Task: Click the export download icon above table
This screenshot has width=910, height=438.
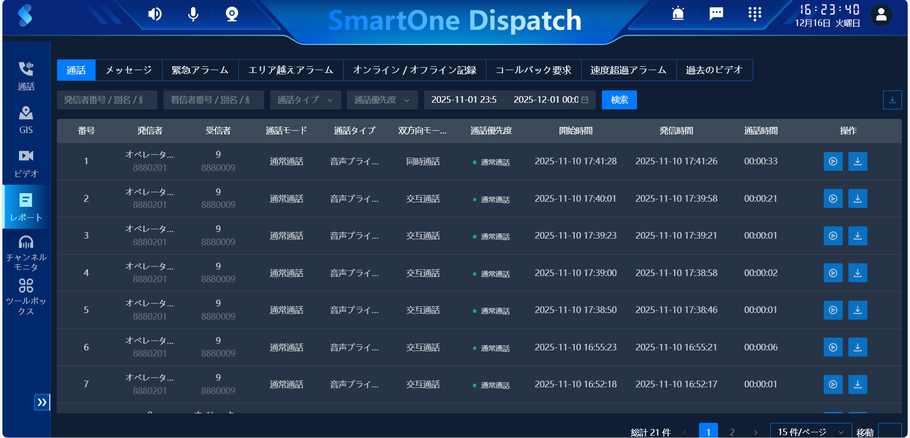Action: point(892,100)
